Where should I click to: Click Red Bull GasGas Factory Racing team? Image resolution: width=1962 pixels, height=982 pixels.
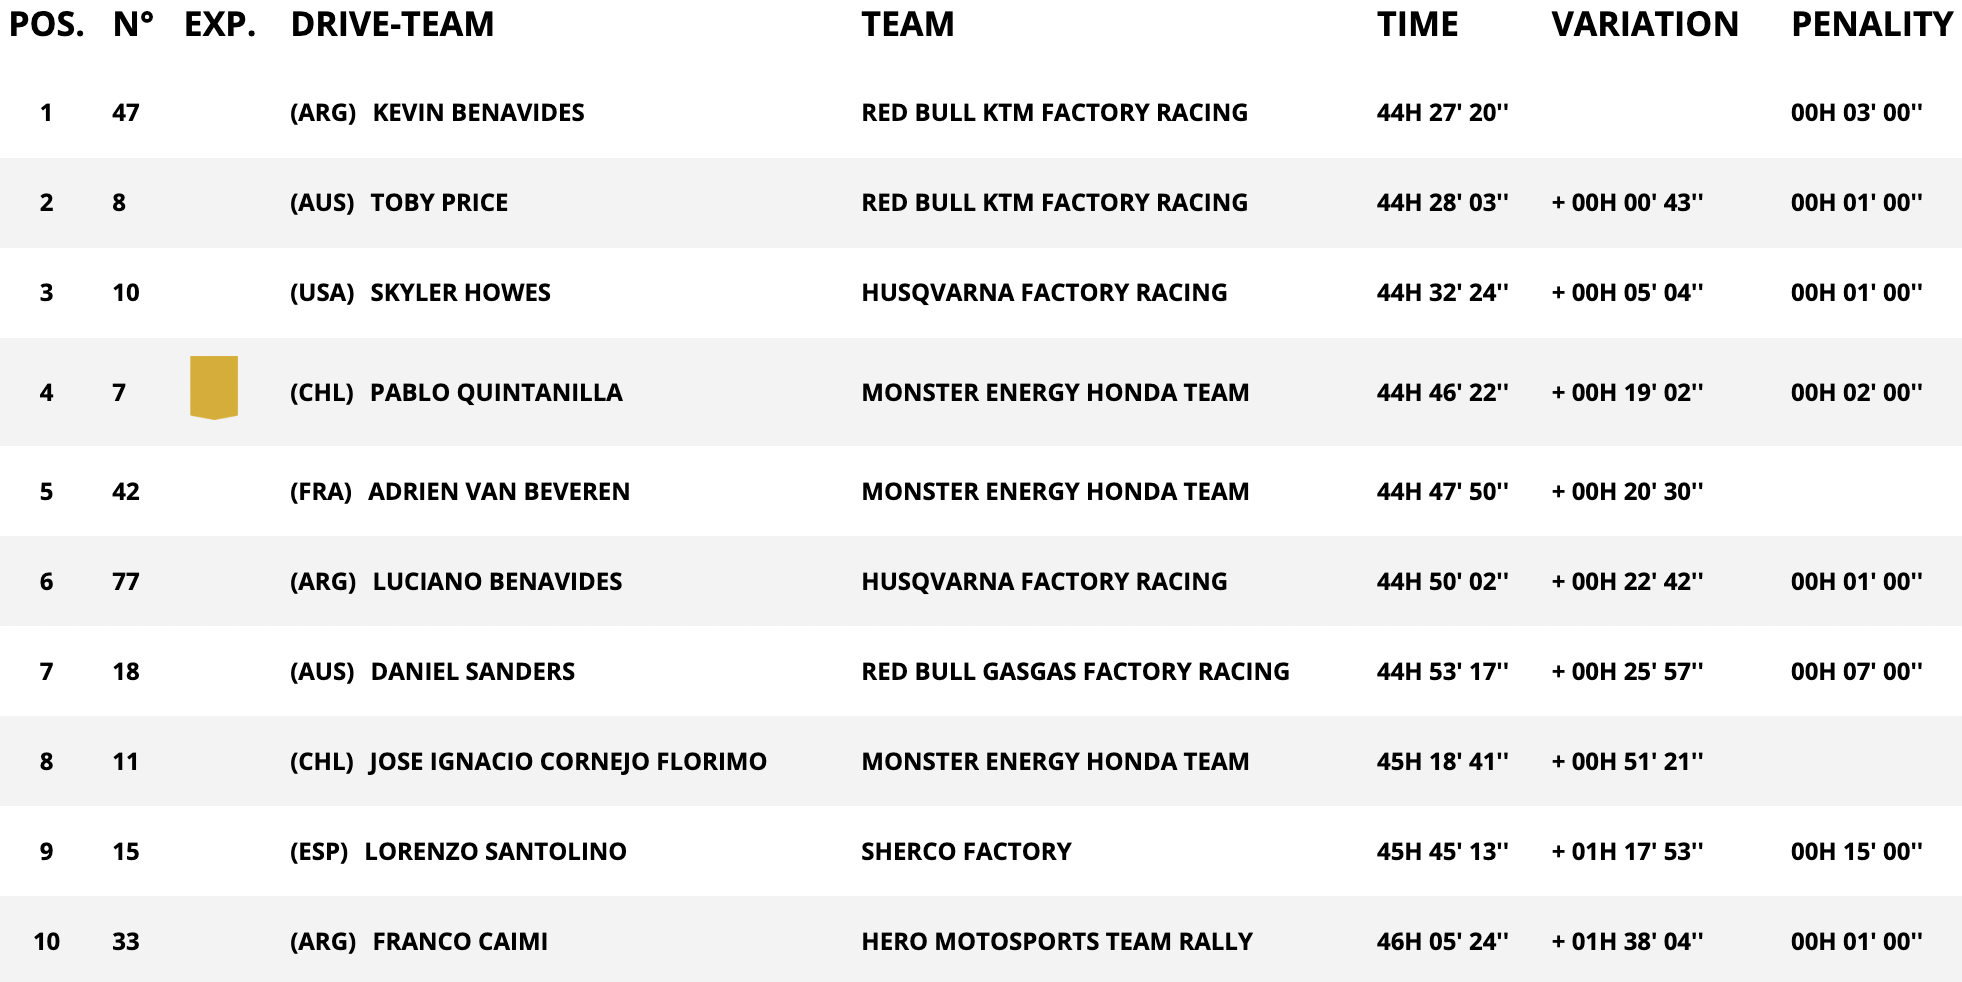coord(1075,672)
